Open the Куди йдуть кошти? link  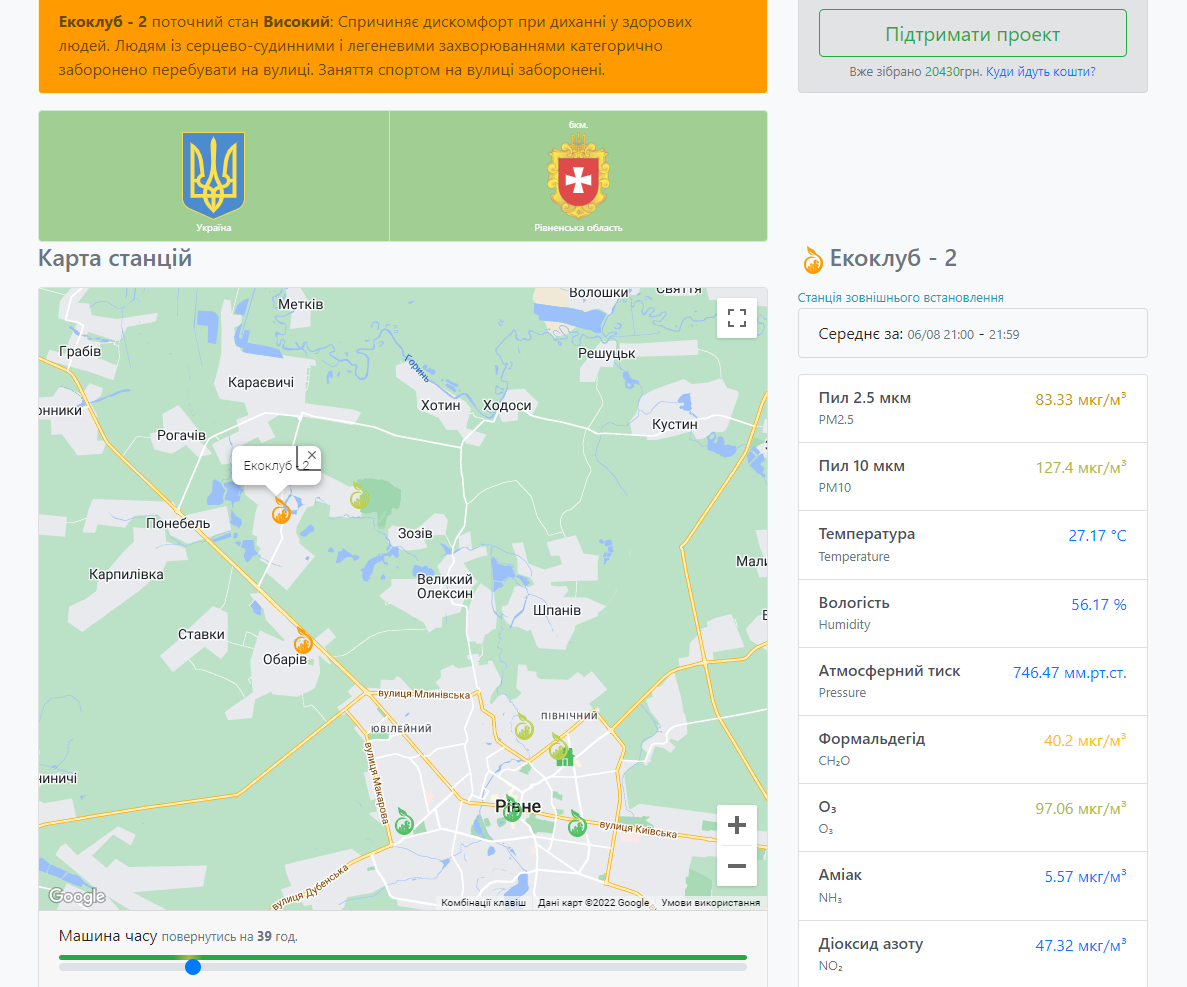coord(1040,72)
